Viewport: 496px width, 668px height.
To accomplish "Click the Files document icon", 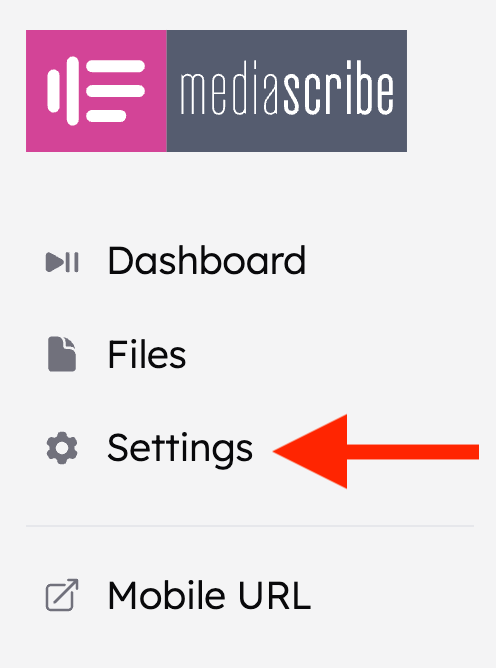I will 62,354.
